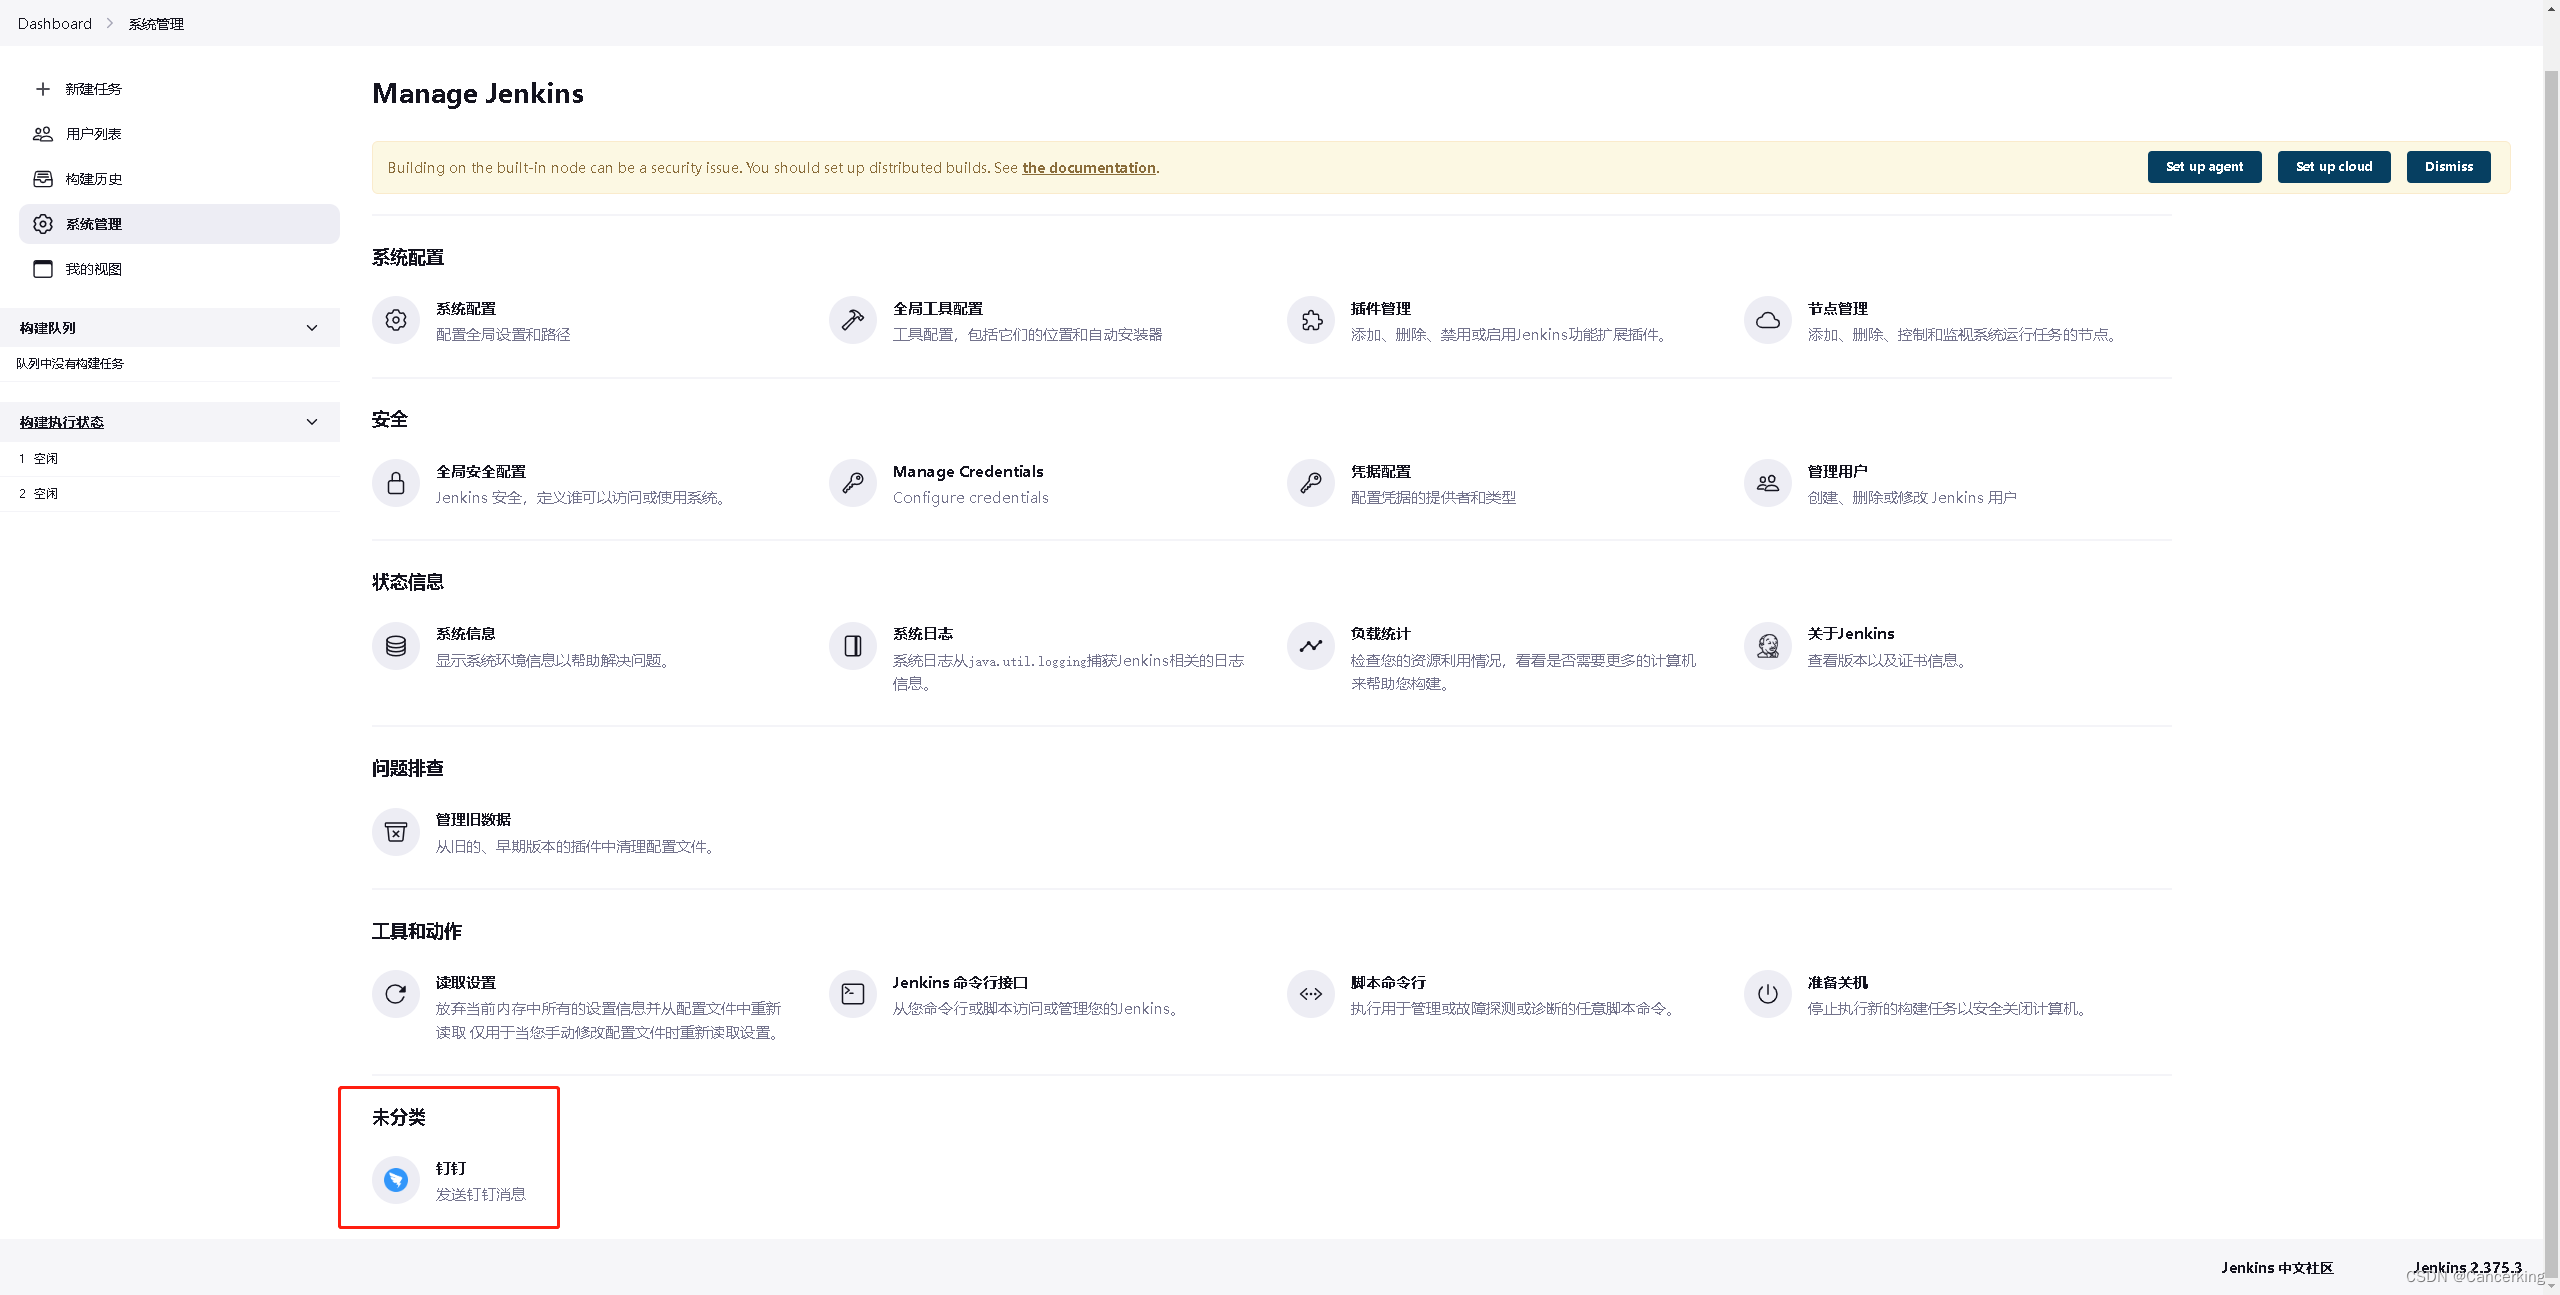Click the chart icon for 负载统计
The width and height of the screenshot is (2560, 1295).
coord(1311,646)
